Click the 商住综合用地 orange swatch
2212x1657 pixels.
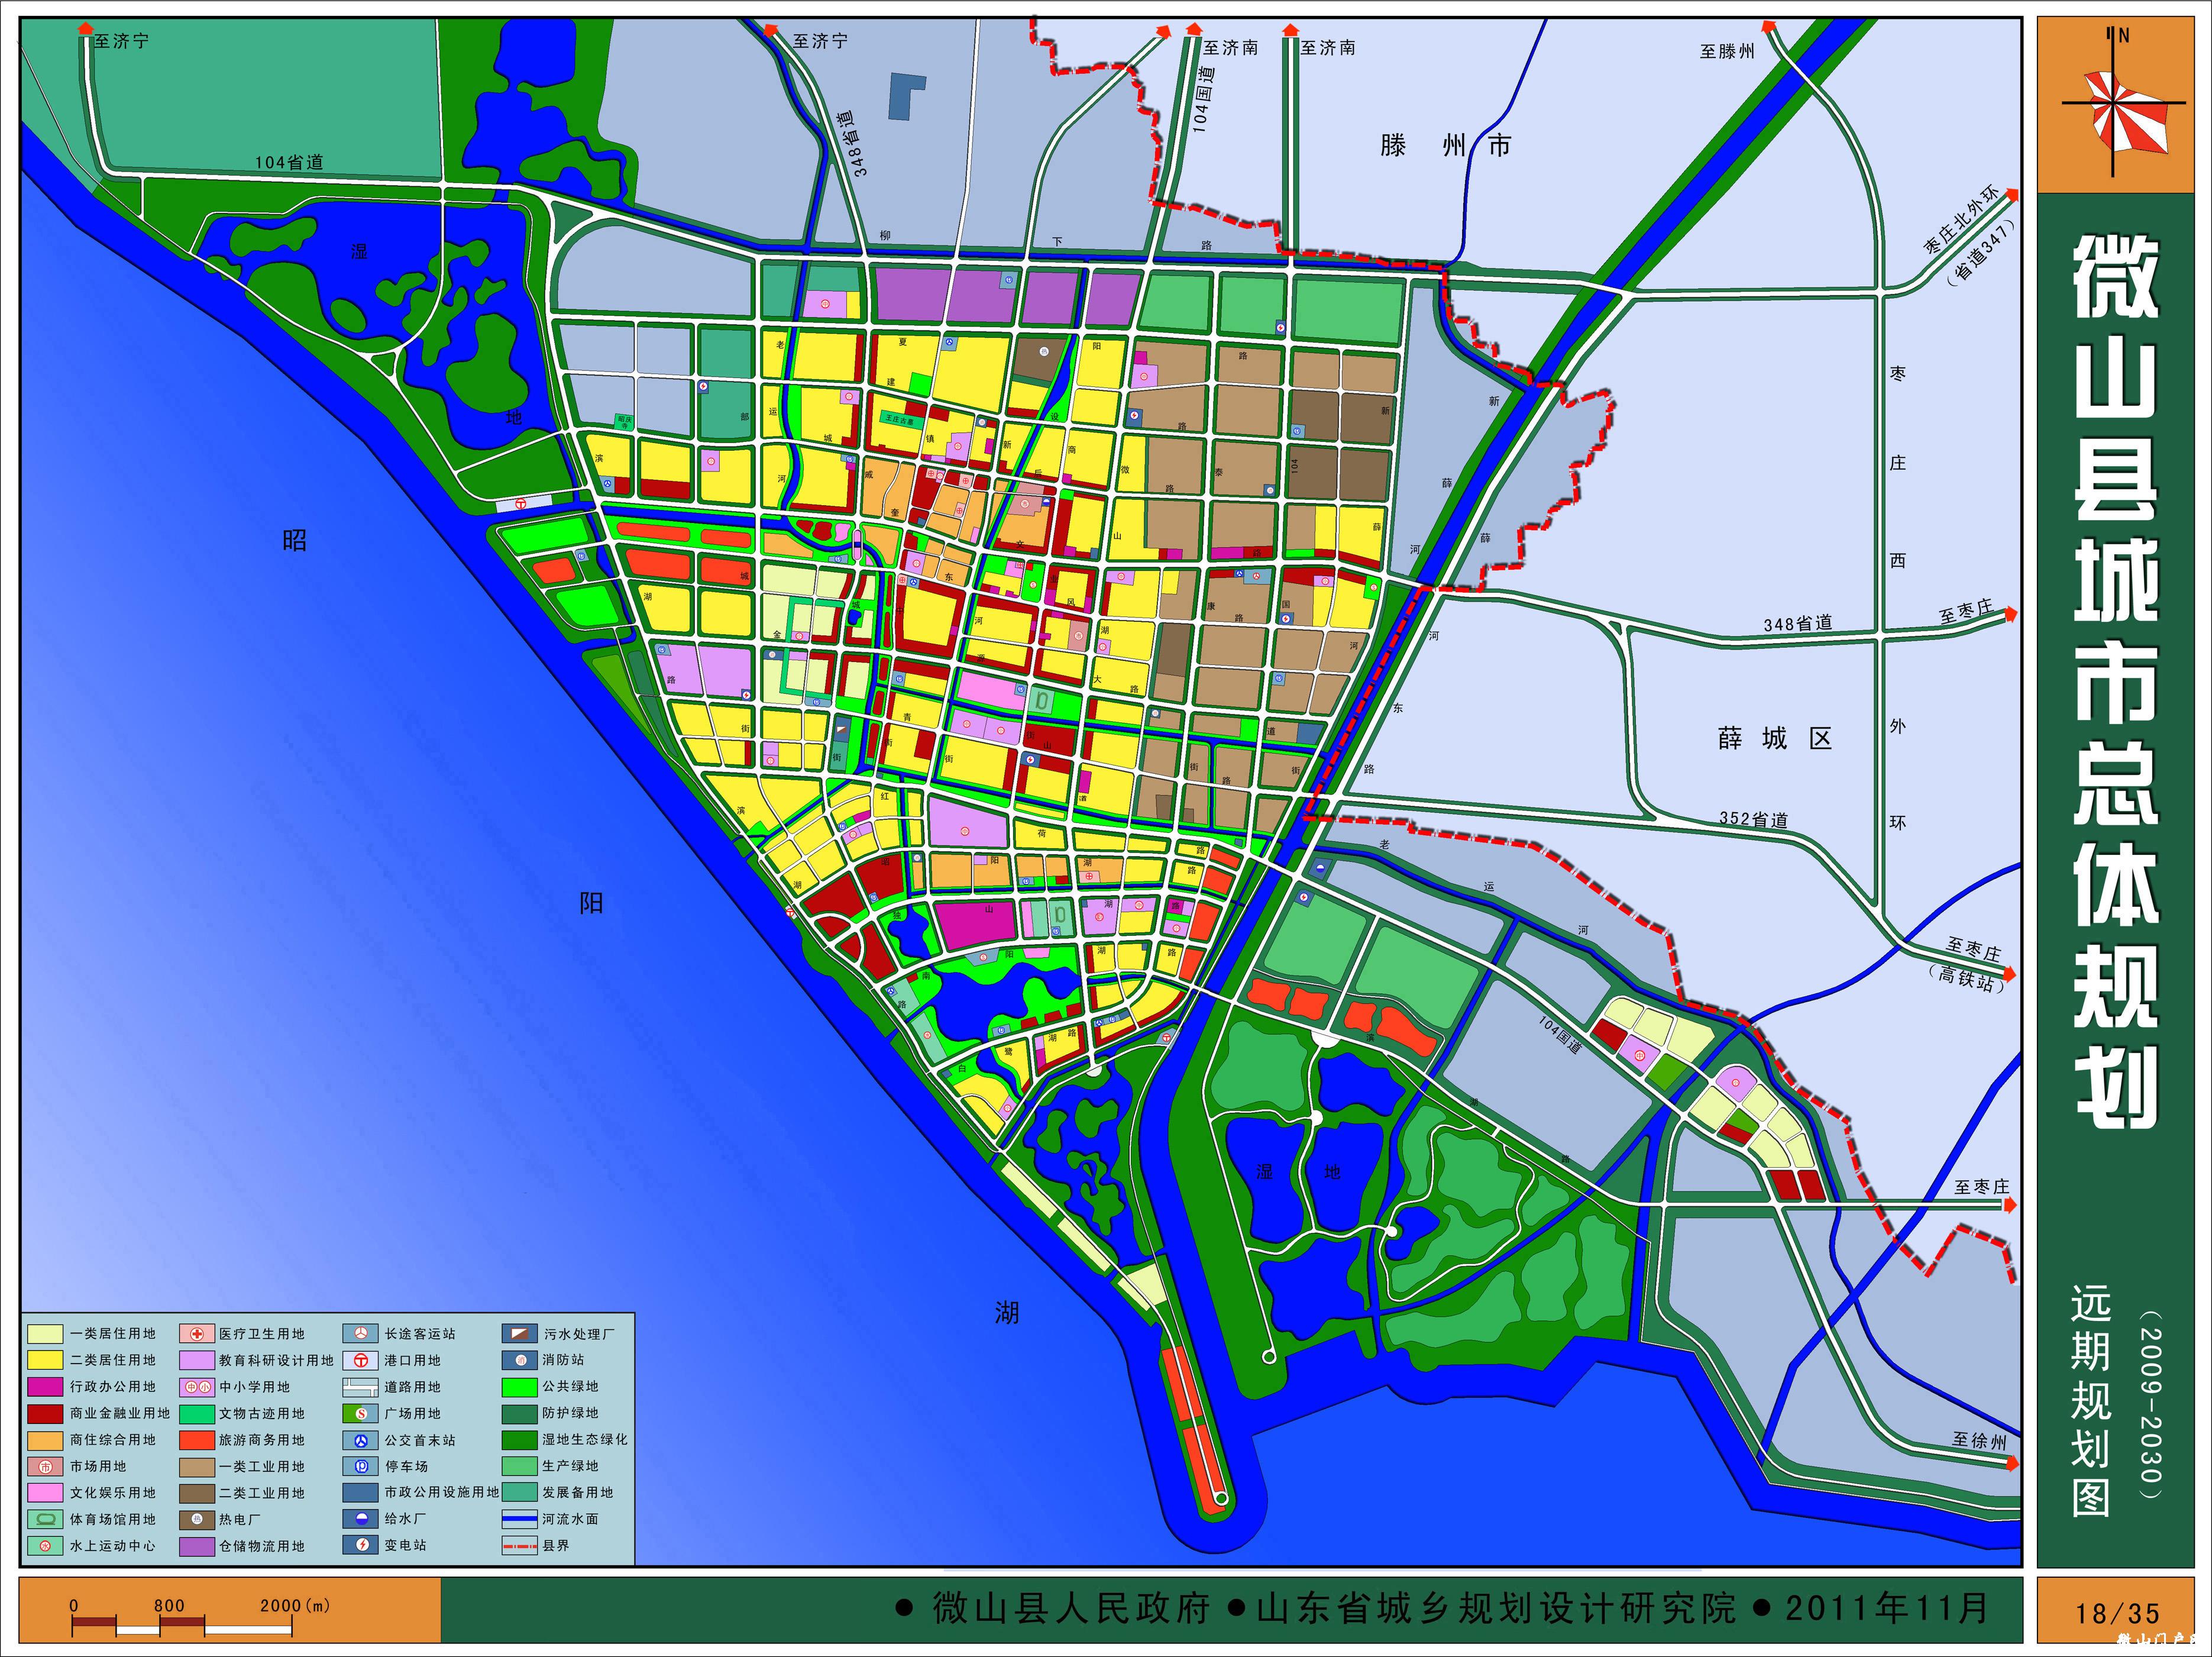pyautogui.click(x=45, y=1440)
